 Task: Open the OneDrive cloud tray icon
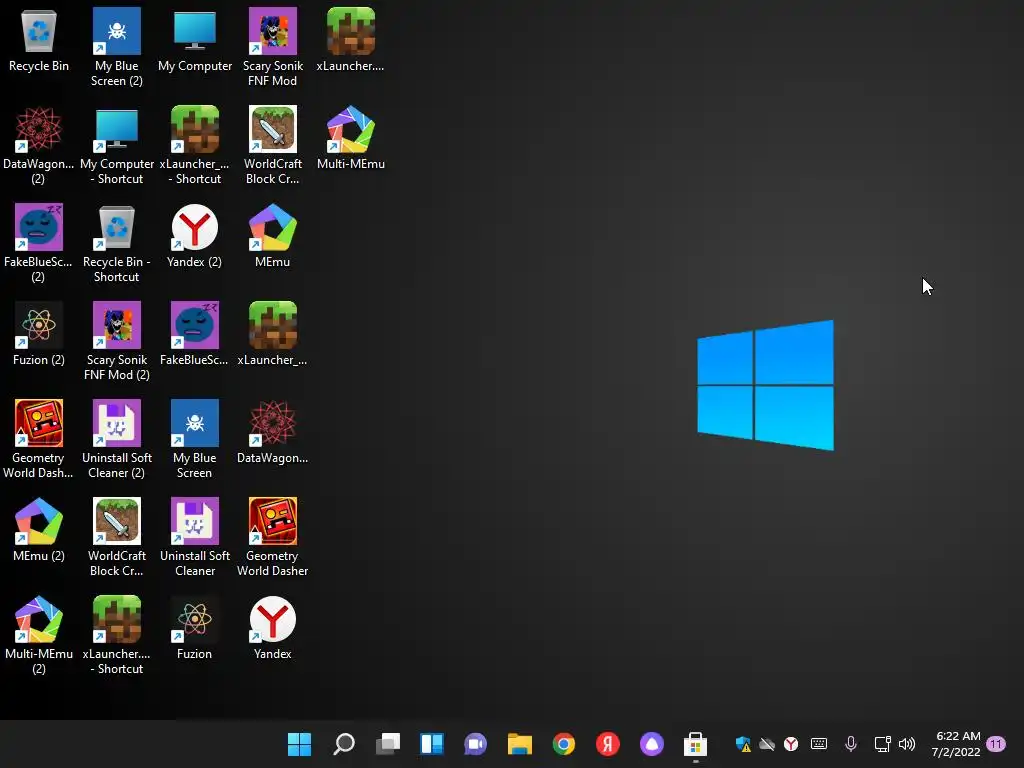767,744
